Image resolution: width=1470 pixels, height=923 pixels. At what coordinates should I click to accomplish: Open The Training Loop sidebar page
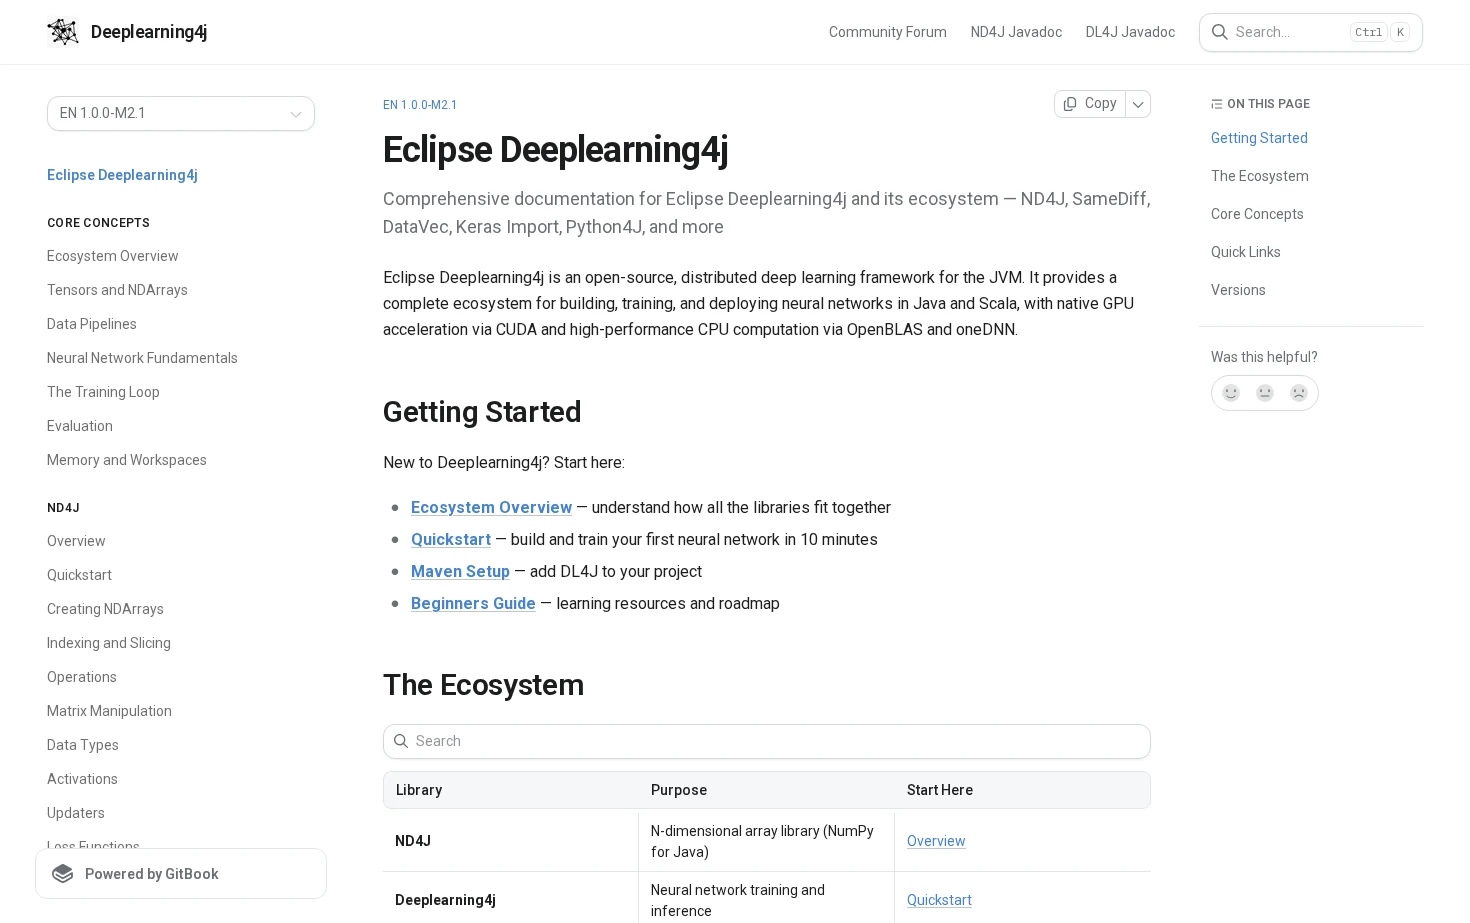click(103, 392)
